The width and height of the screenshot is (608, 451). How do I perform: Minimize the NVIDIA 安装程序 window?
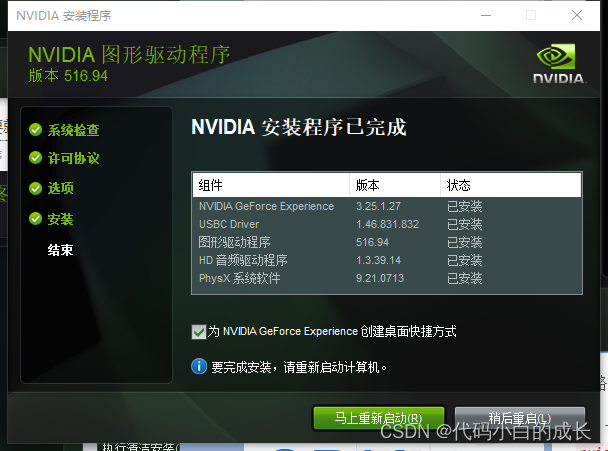click(486, 16)
